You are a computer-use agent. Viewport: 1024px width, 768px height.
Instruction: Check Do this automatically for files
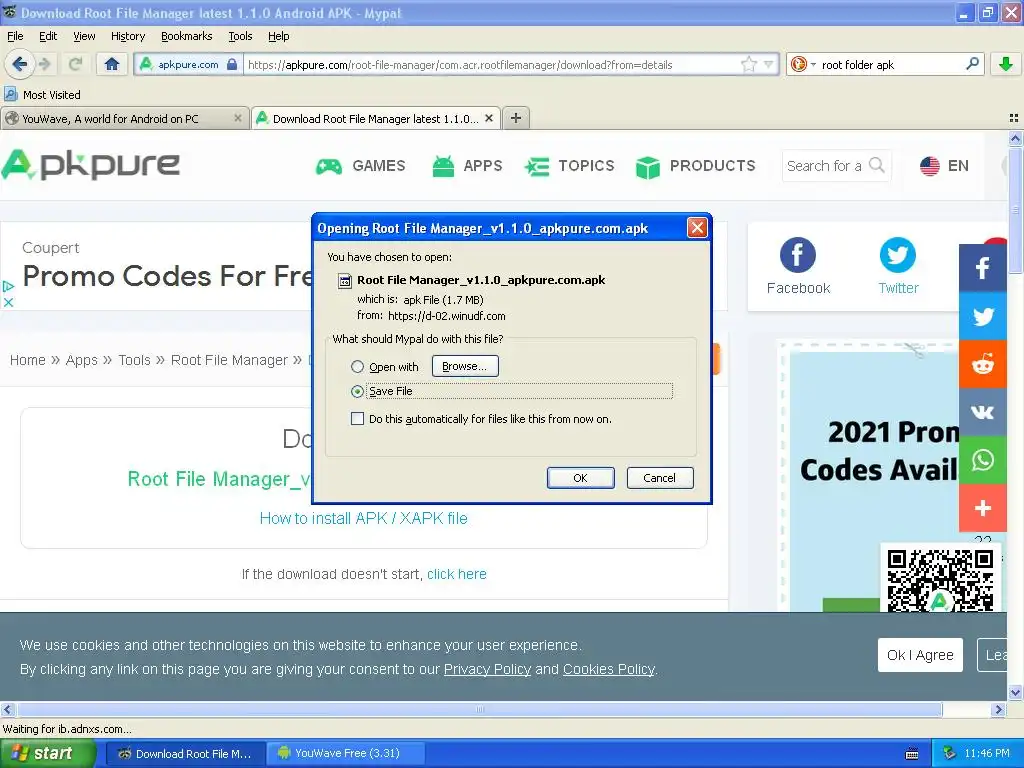coord(357,419)
